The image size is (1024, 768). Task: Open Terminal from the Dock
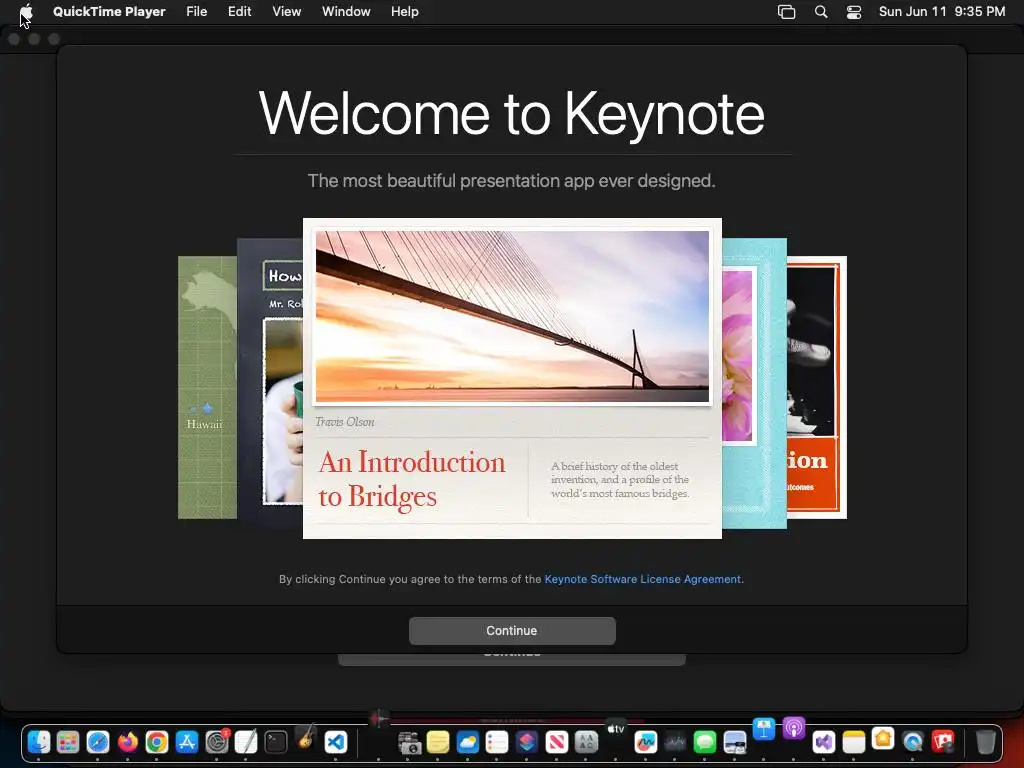(276, 742)
